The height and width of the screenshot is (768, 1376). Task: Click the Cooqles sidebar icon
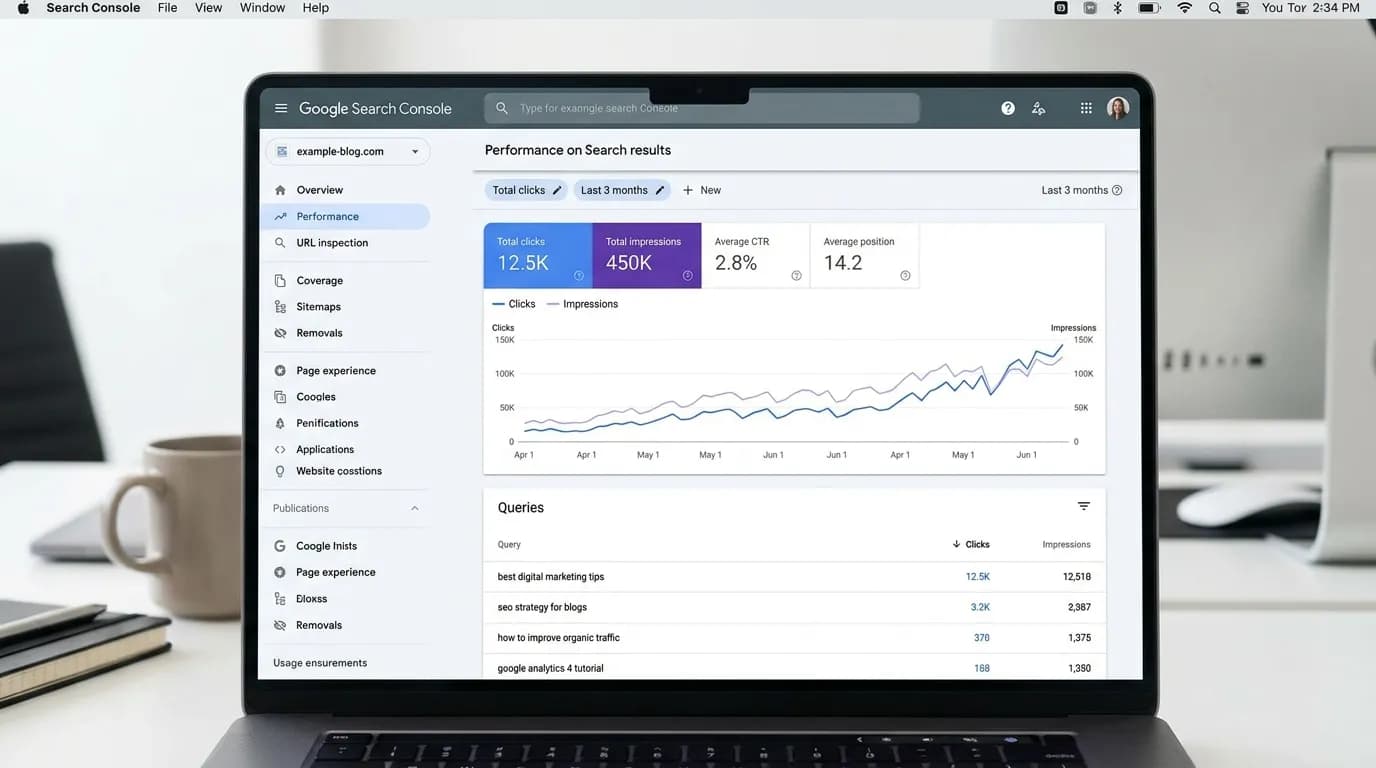click(280, 397)
